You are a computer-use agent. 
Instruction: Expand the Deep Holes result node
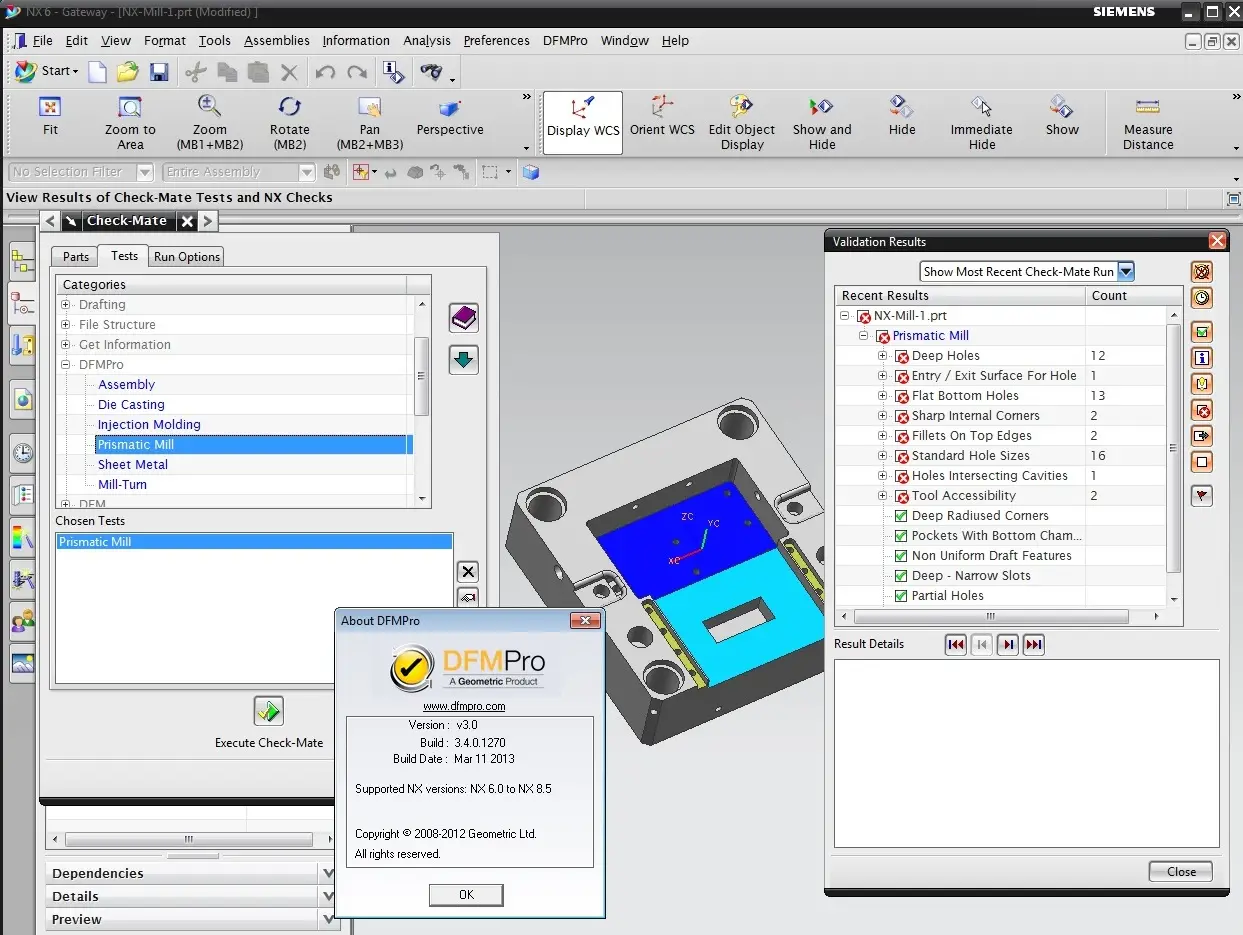(882, 356)
